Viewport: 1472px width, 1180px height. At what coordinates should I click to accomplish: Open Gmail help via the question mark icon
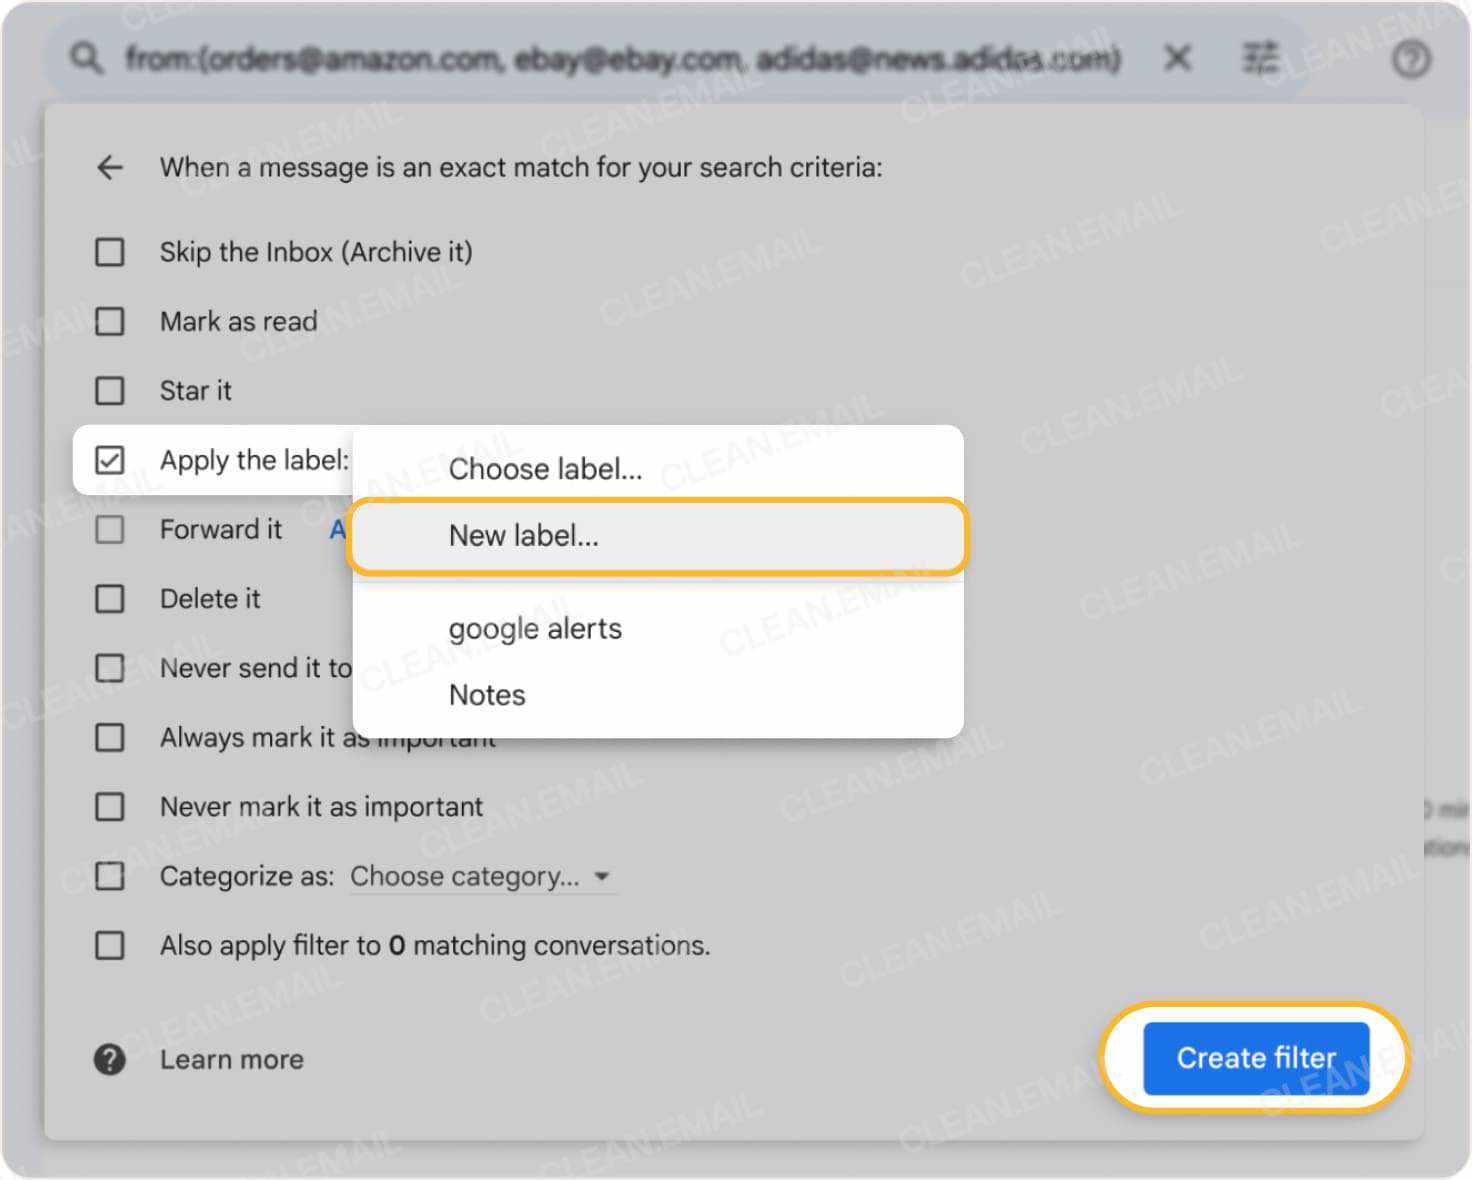(1412, 60)
